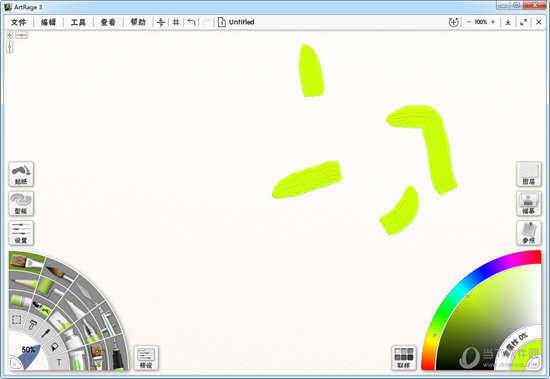This screenshot has width=550, height=379.
Task: Select the Pencil tool
Action: point(25,282)
